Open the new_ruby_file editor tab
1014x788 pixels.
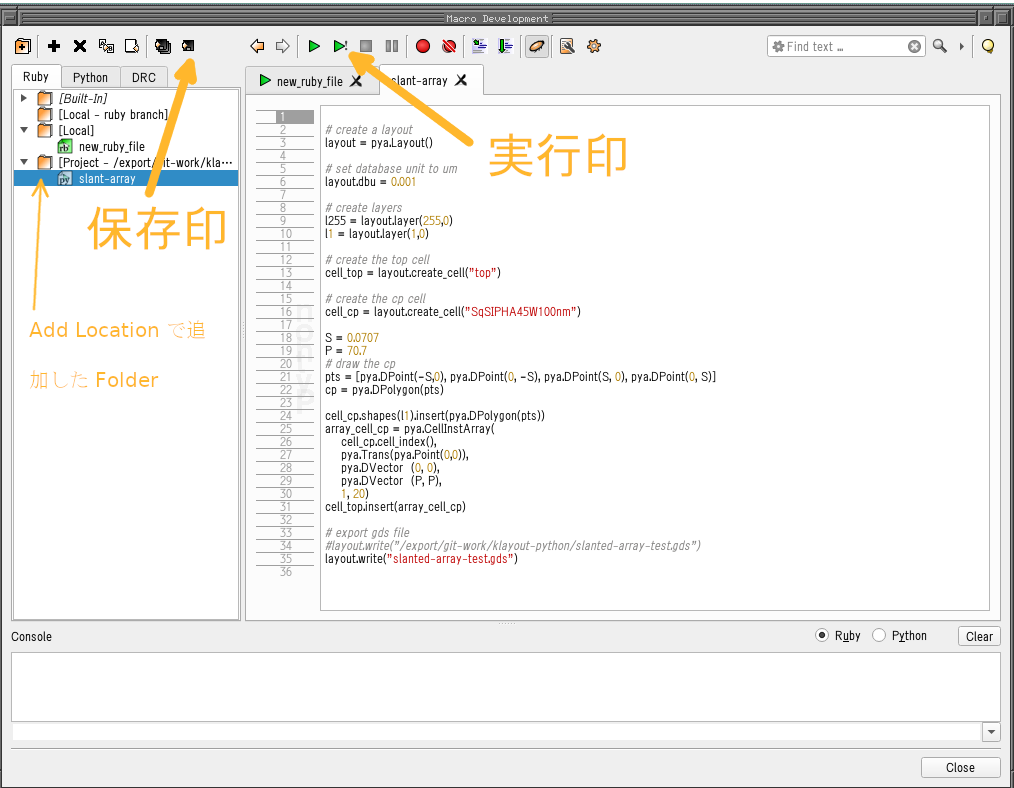(309, 81)
